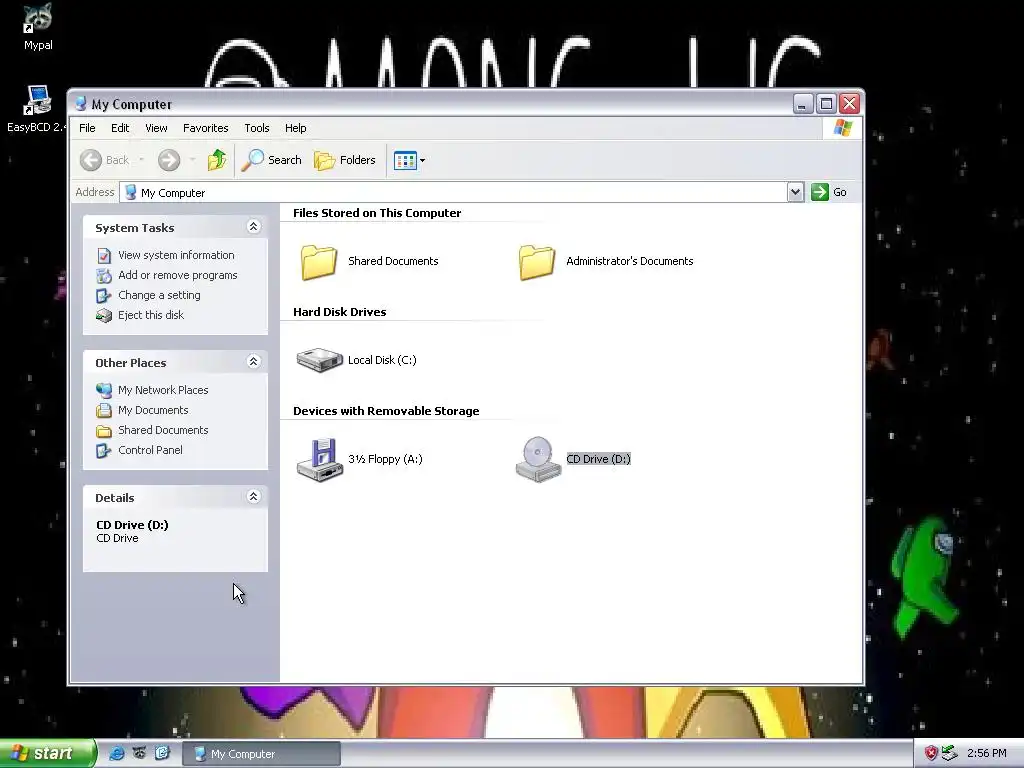Click the Hard Disk Drives group header
The image size is (1024, 768).
click(340, 312)
